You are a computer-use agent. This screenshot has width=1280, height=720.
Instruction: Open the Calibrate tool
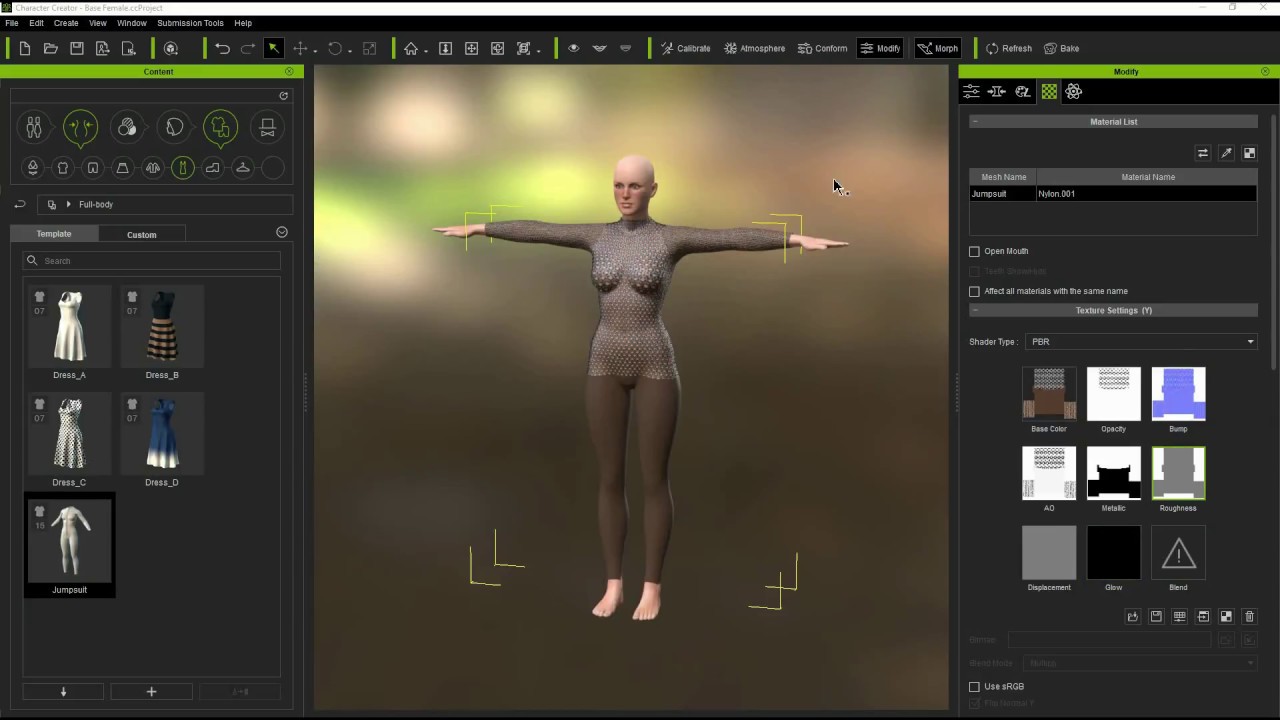[685, 48]
